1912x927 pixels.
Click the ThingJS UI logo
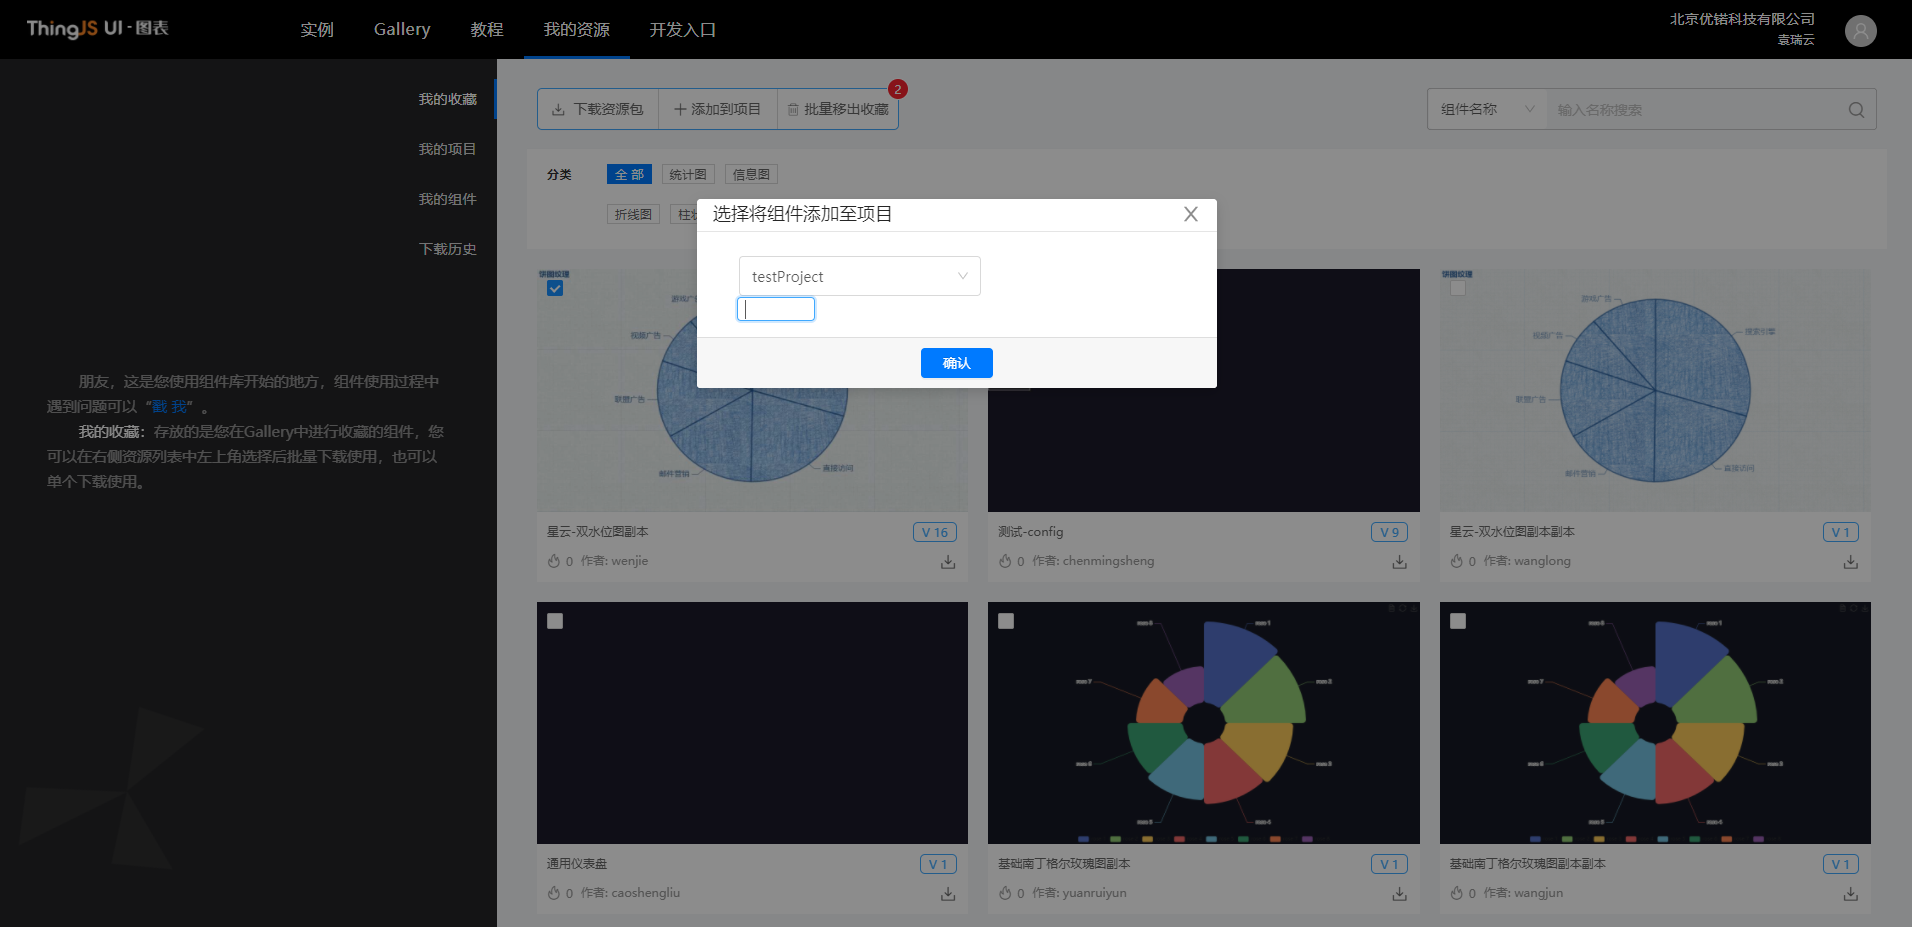tap(97, 28)
